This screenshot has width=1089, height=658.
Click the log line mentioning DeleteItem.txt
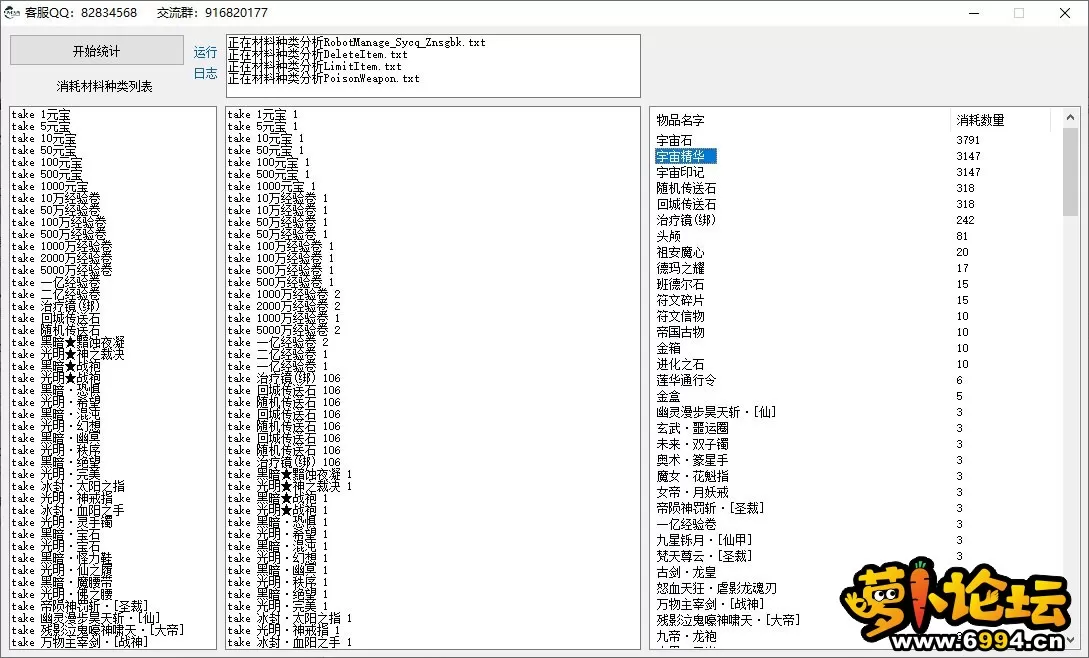pos(317,54)
